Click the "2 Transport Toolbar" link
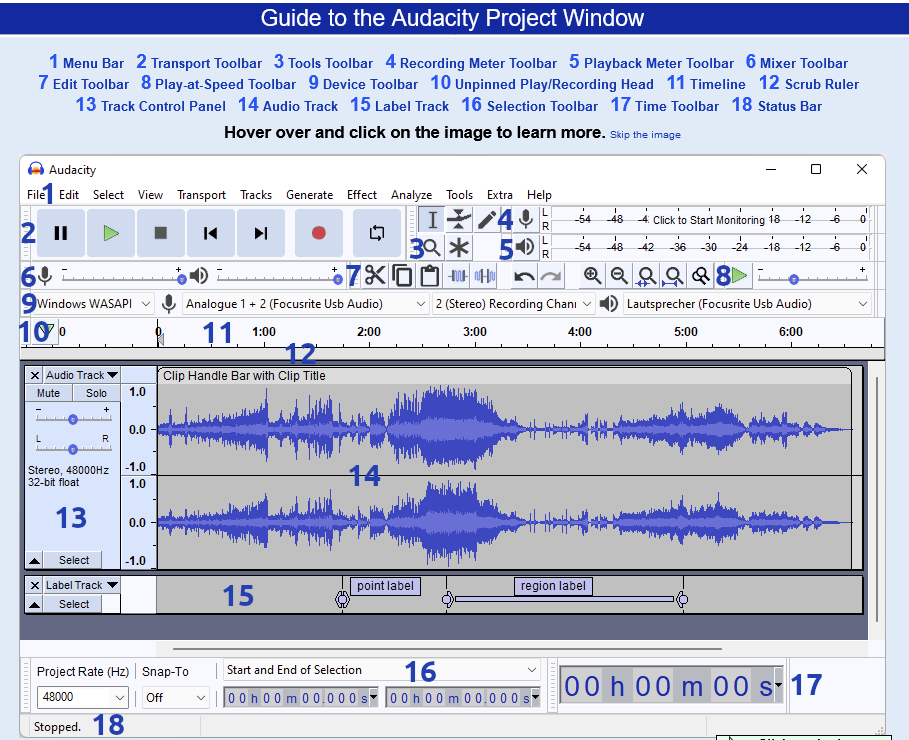The height and width of the screenshot is (740, 909). click(x=199, y=62)
